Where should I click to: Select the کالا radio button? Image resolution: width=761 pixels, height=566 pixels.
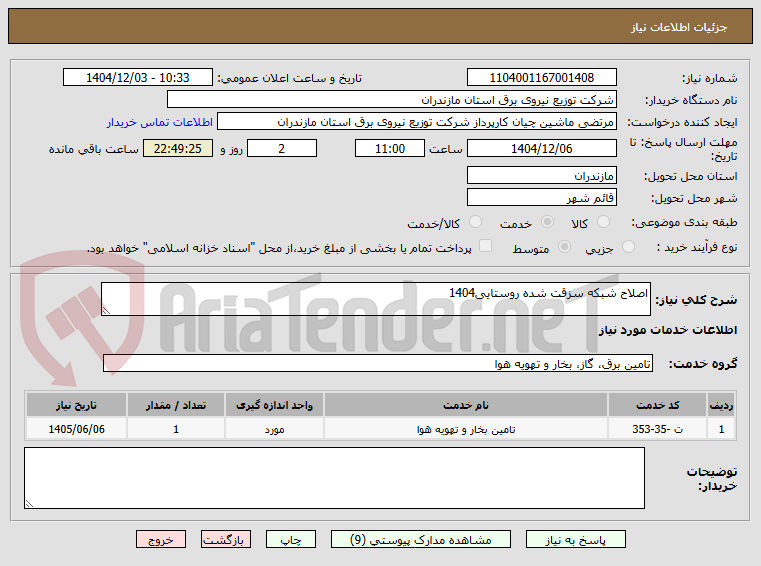pos(603,222)
